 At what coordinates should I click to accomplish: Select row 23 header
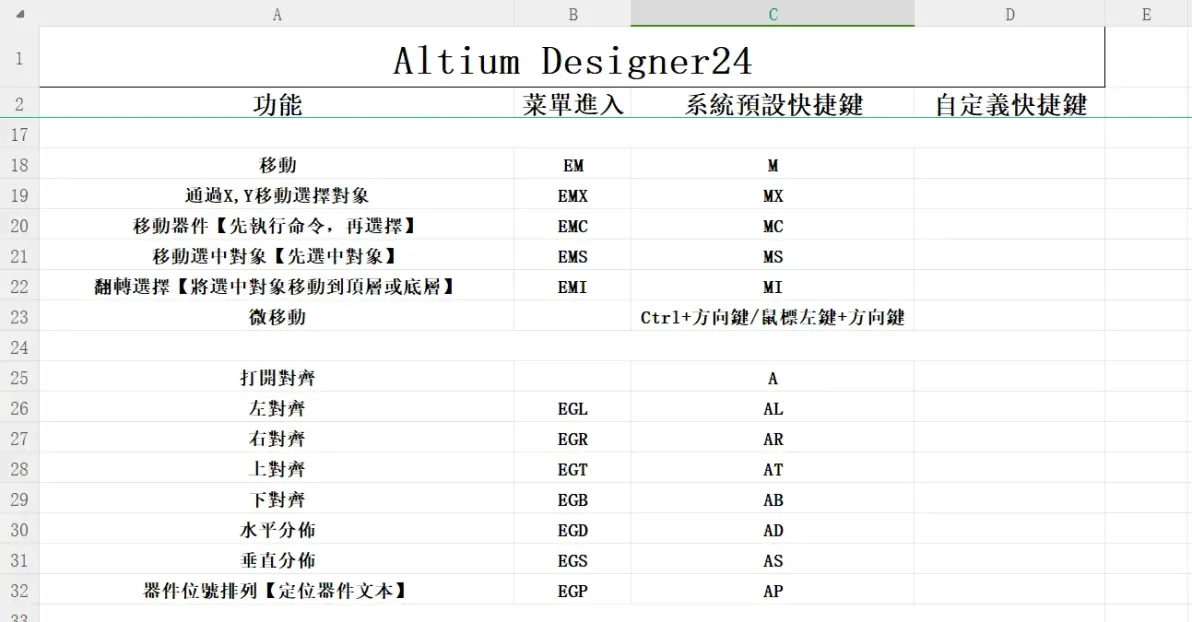tap(20, 317)
